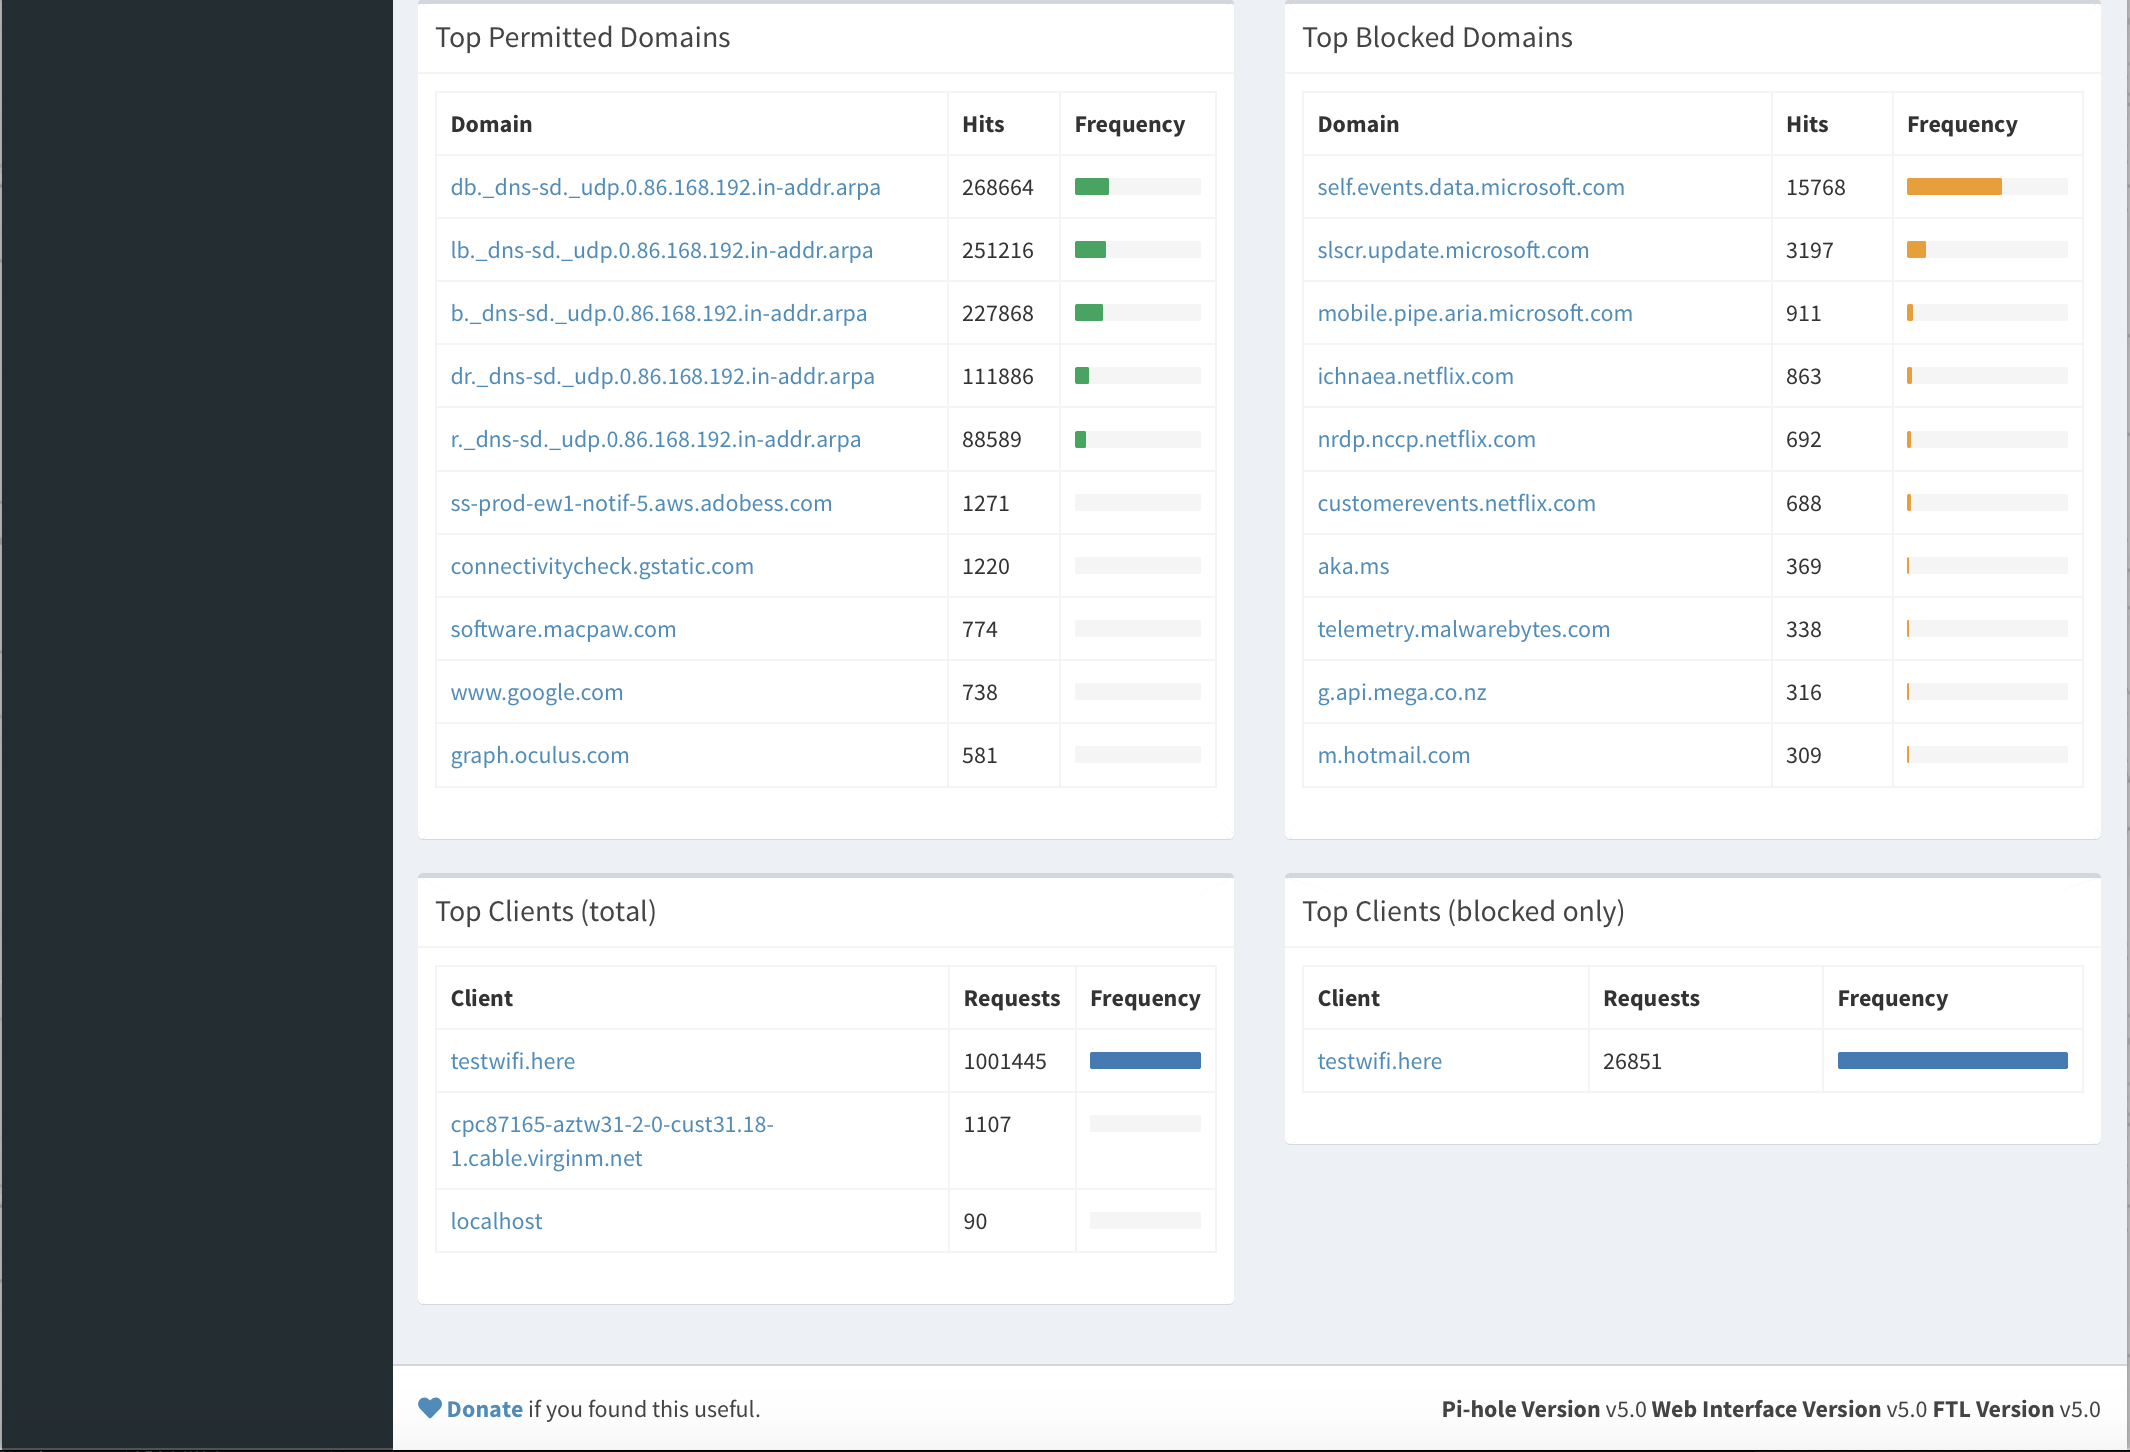This screenshot has width=2130, height=1452.
Task: Click the heart icon beside Donate
Action: [430, 1408]
